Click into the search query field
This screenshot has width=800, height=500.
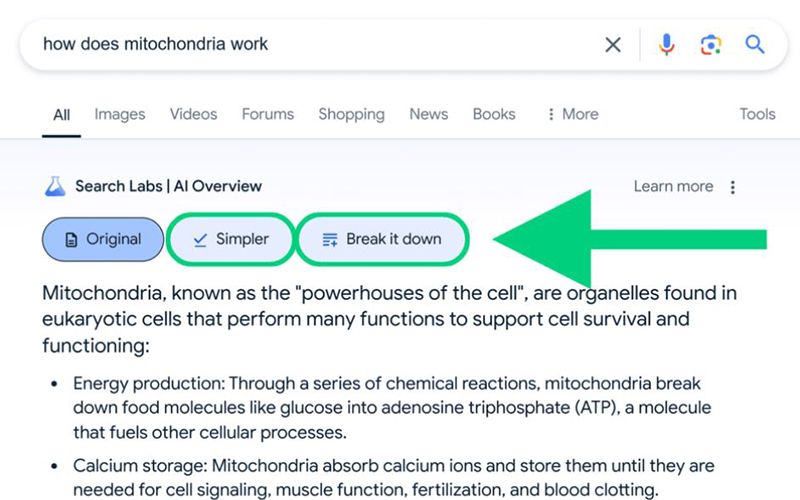point(300,45)
